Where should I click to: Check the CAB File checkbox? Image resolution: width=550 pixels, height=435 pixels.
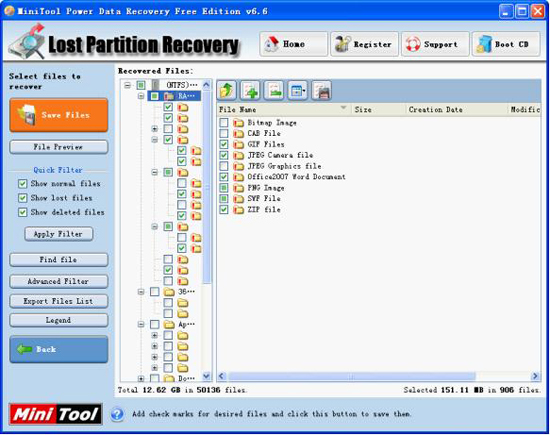click(223, 134)
